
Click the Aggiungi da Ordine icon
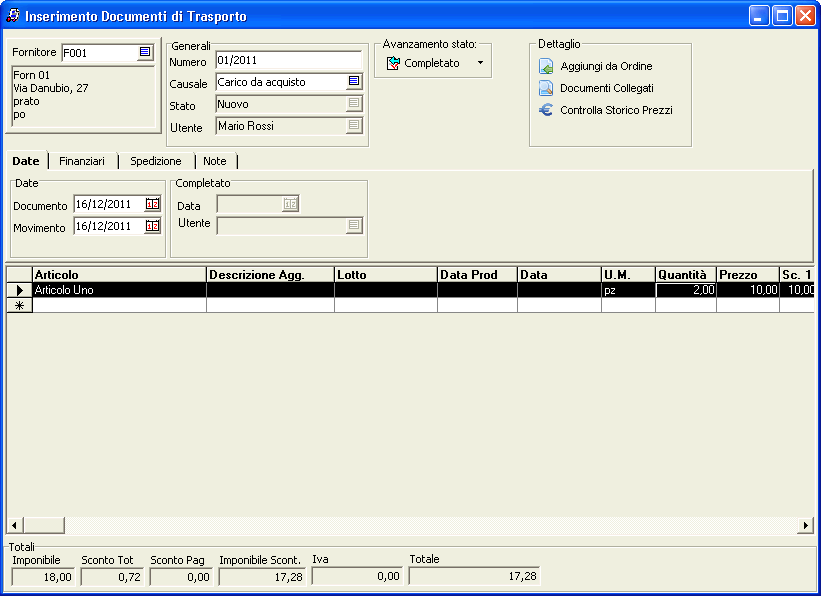tap(546, 67)
